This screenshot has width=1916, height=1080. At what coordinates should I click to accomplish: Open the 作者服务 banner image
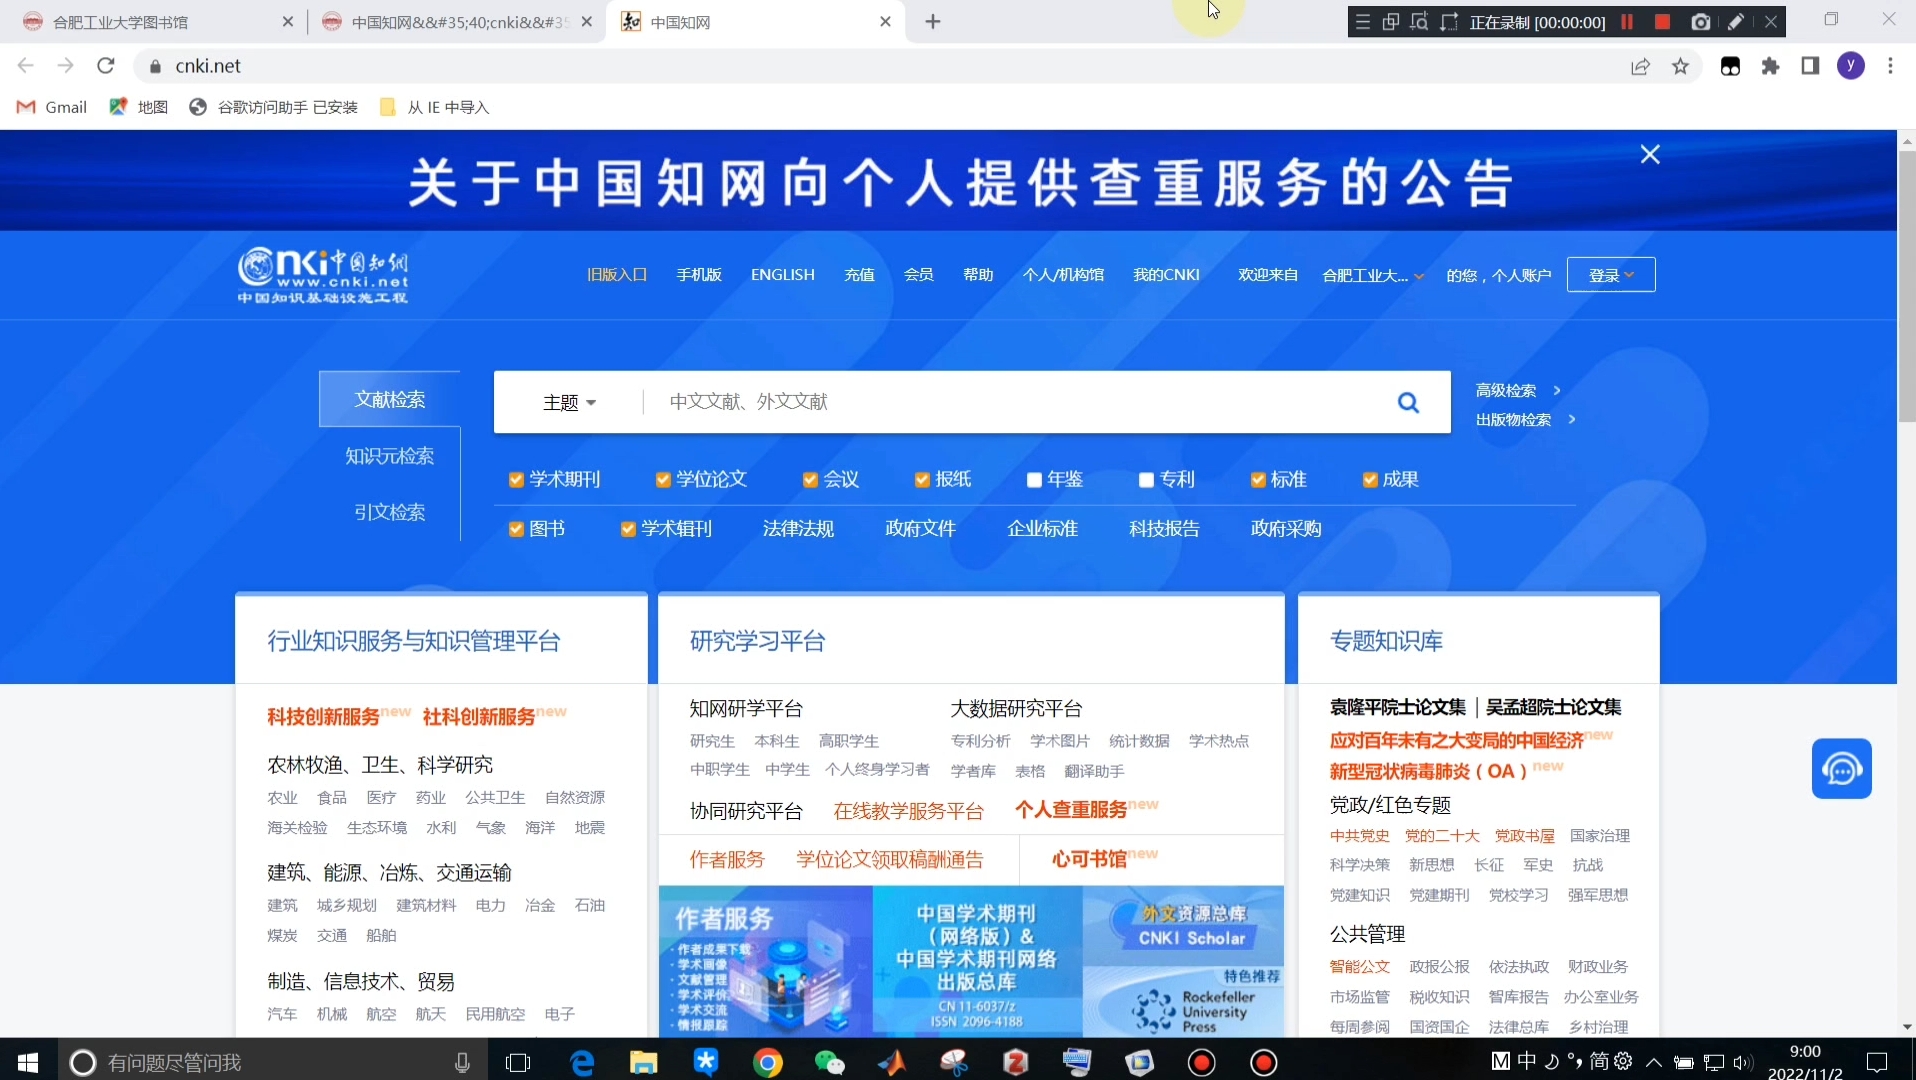coord(766,961)
